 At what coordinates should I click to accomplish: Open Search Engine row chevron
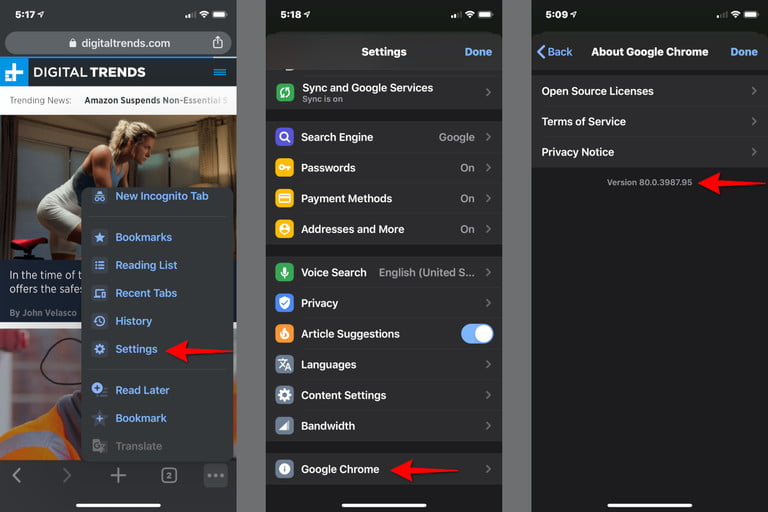pyautogui.click(x=488, y=137)
